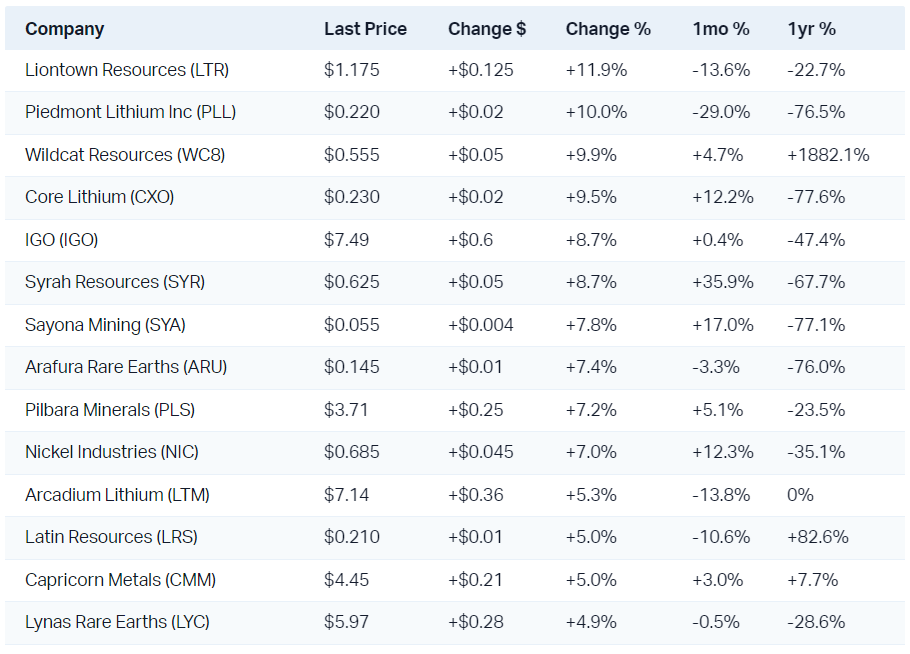This screenshot has height=654, width=910.
Task: Click IGO (IGO) company name
Action: tap(62, 240)
